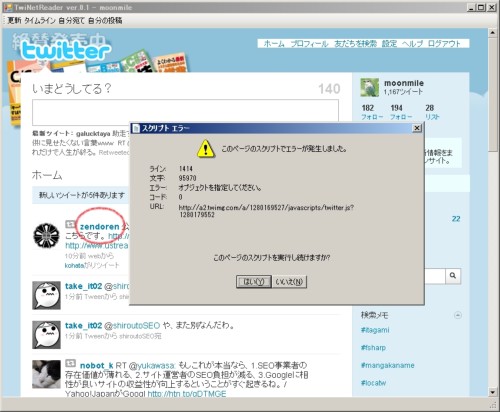The width and height of the screenshot is (500, 412).
Task: Open the ヘルプ navigation link
Action: [x=412, y=44]
